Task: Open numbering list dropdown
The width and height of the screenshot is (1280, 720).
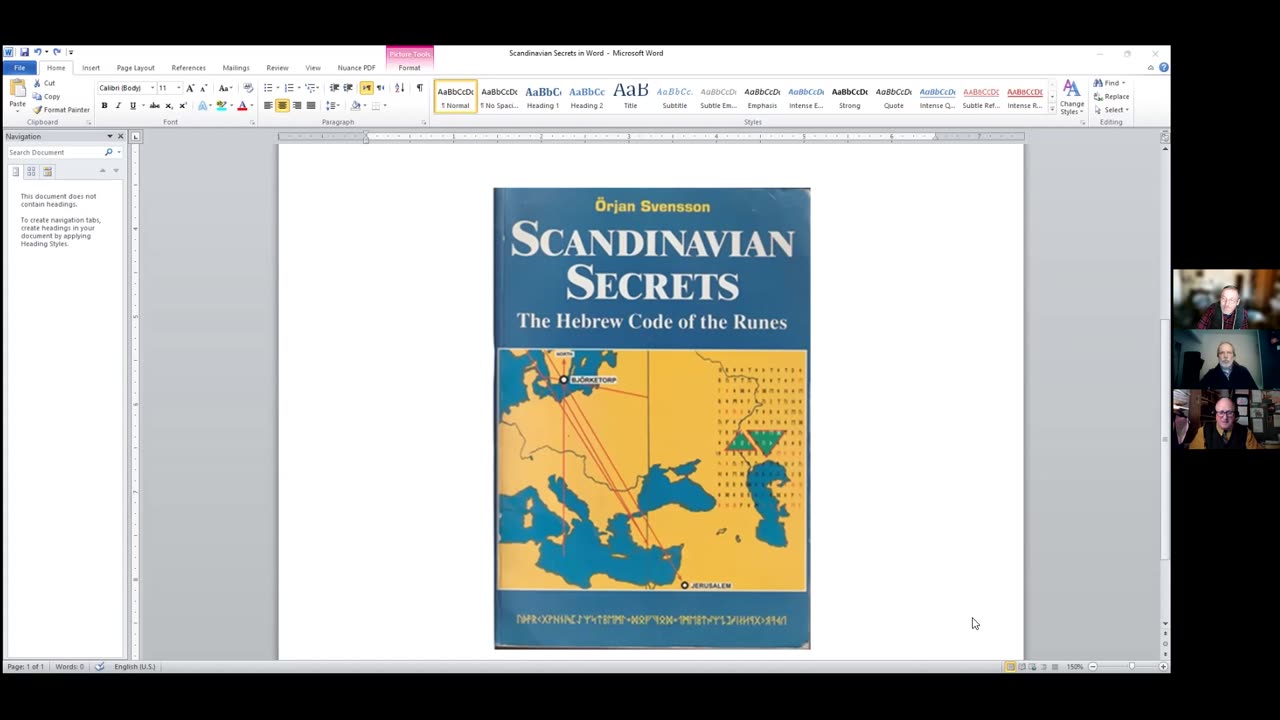Action: point(298,88)
